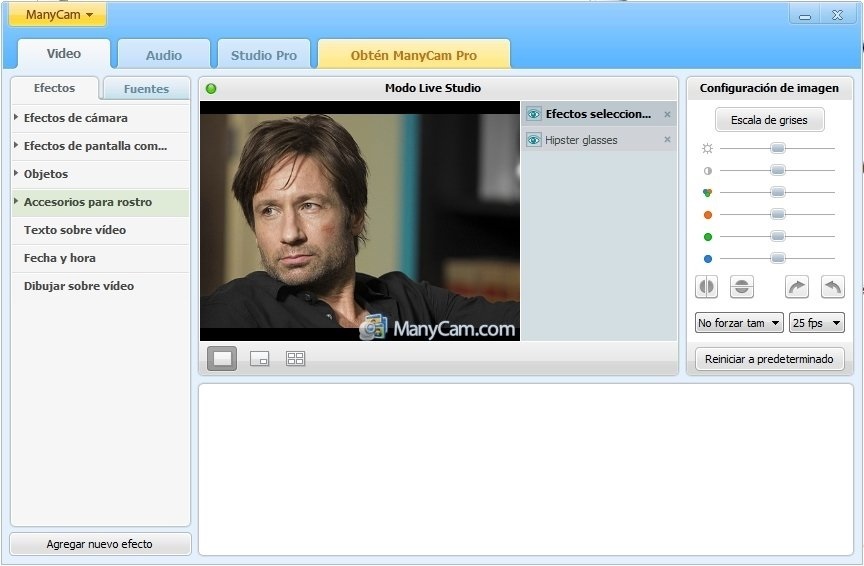Open Fecha y hora option
Image resolution: width=864 pixels, height=566 pixels.
100,258
